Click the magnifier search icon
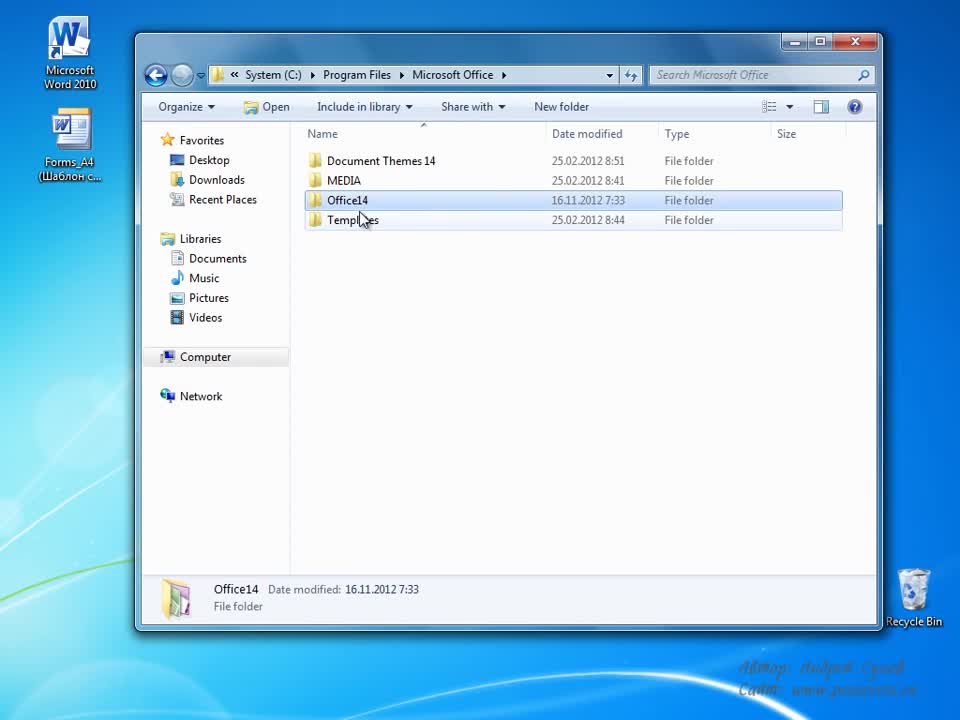This screenshot has width=960, height=720. pyautogui.click(x=864, y=75)
